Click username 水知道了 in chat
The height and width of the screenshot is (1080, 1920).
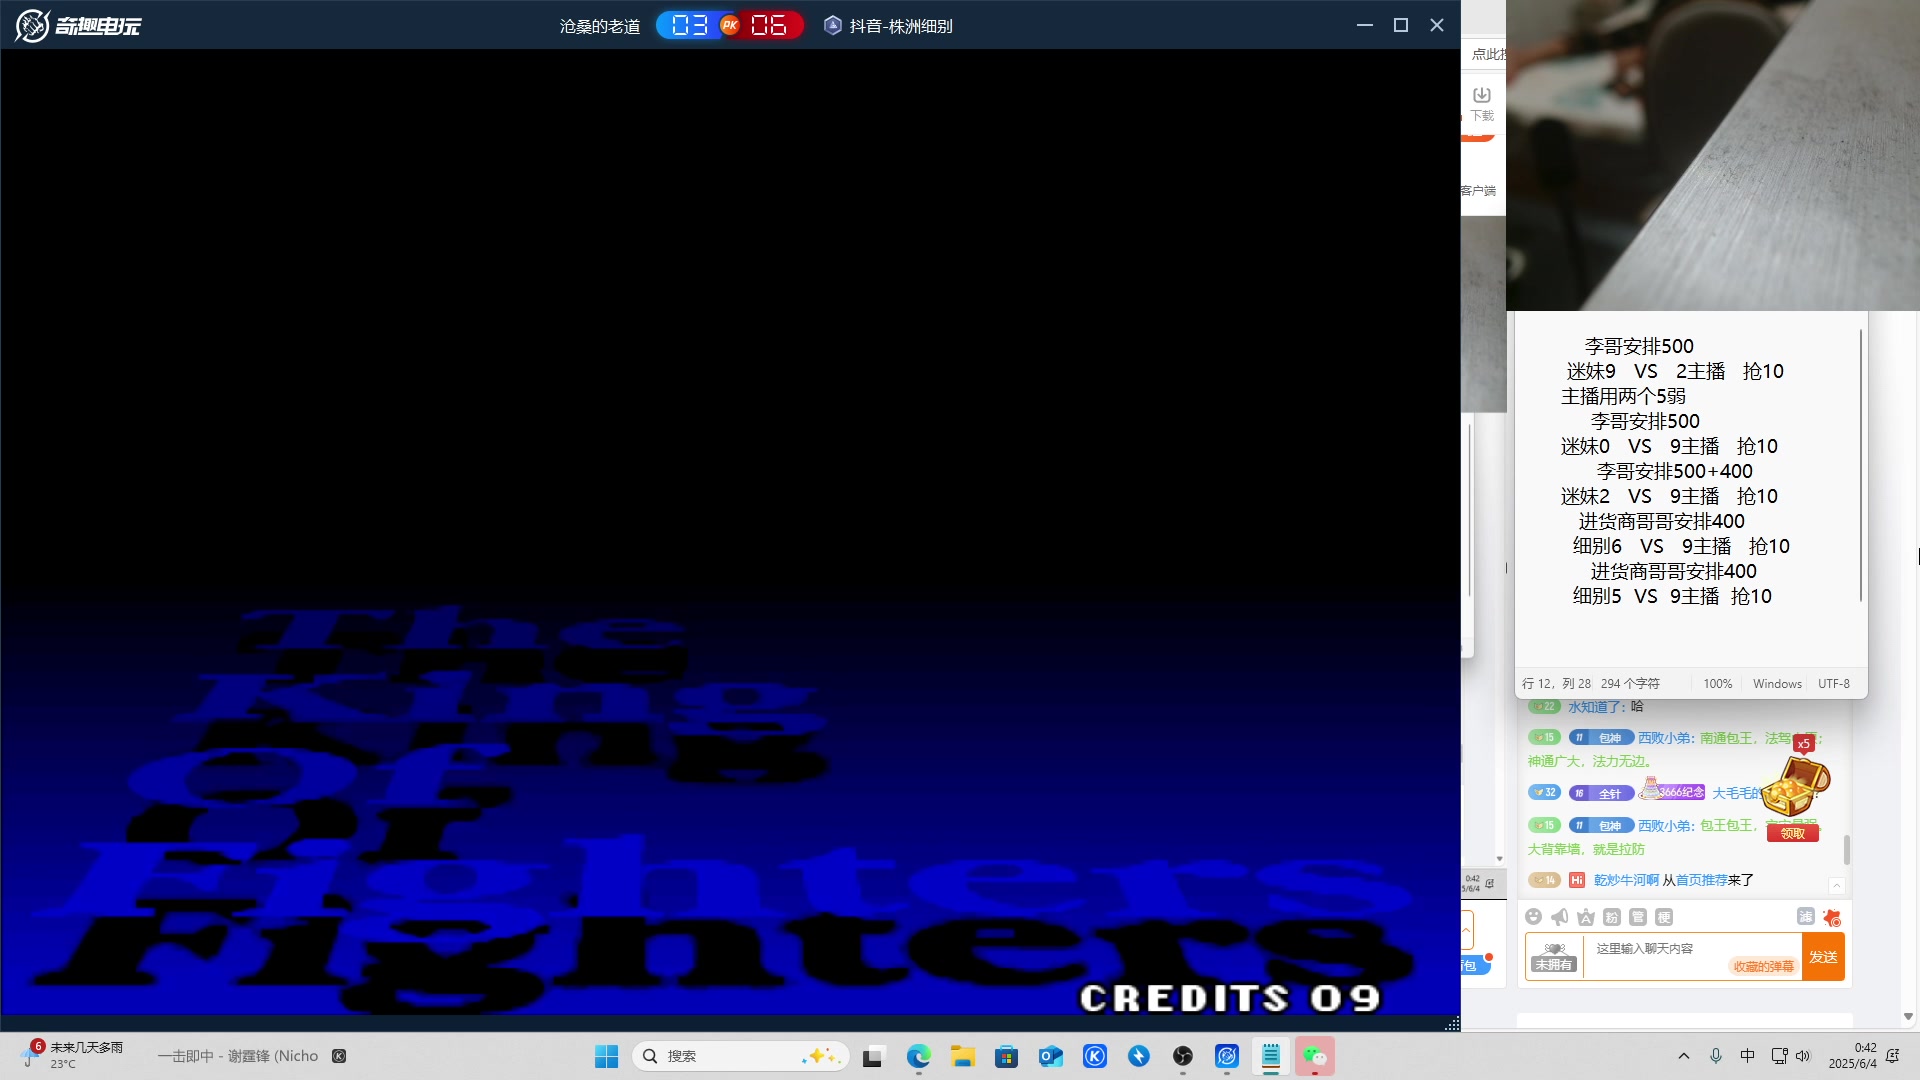(x=1595, y=706)
